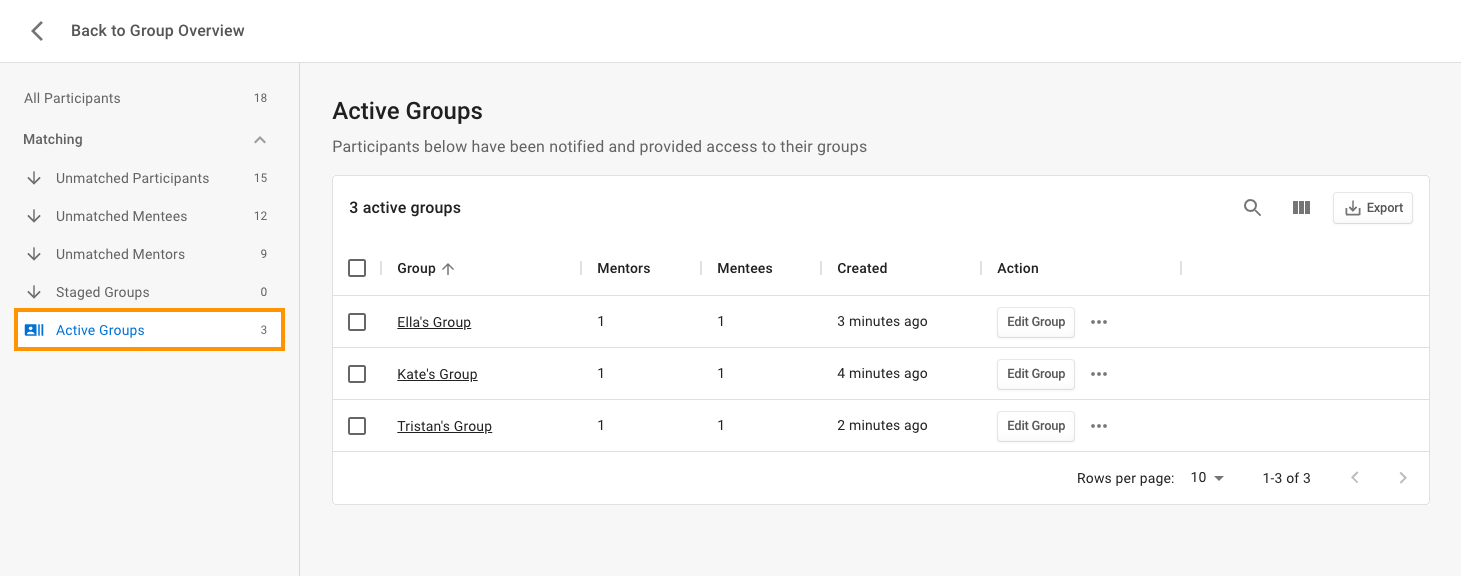
Task: Go to next page arrow
Action: pyautogui.click(x=1403, y=478)
